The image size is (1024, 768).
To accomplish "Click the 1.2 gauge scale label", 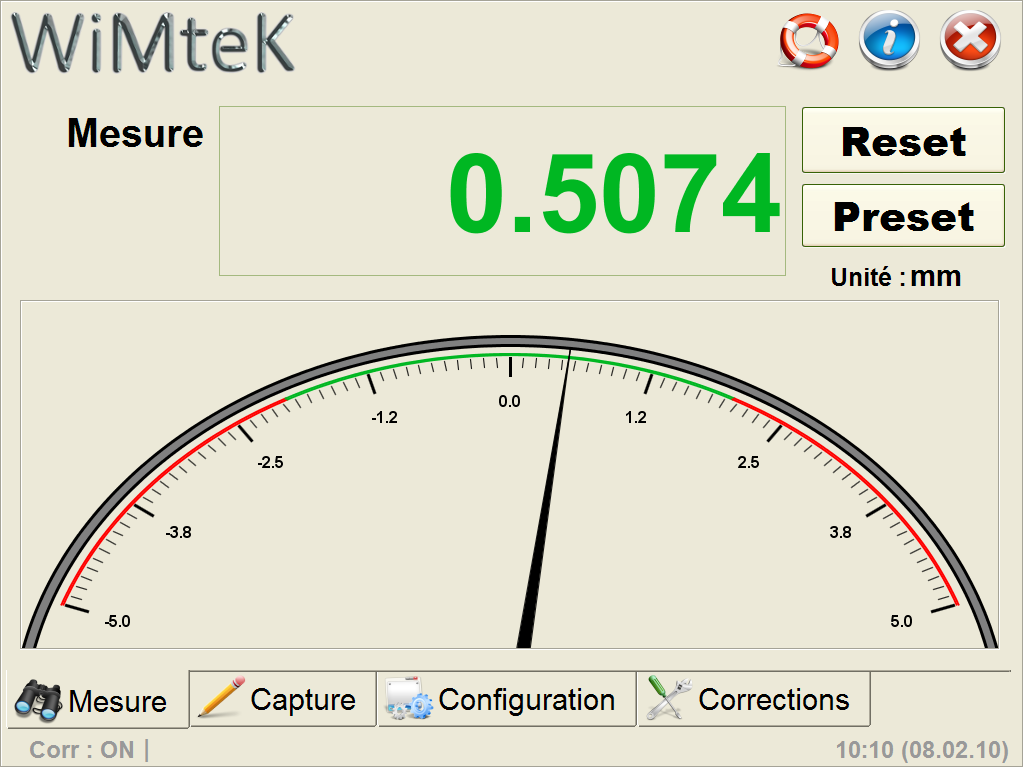I will point(635,418).
